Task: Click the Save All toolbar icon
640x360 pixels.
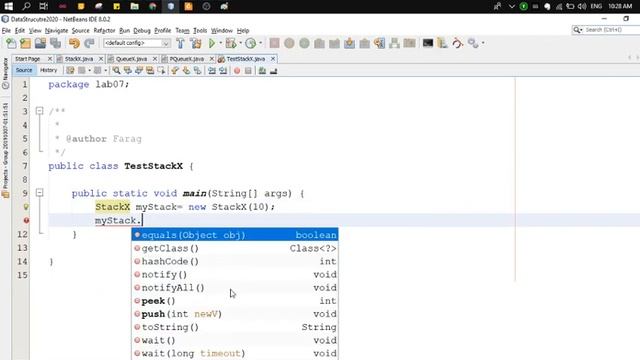Action: pos(55,43)
